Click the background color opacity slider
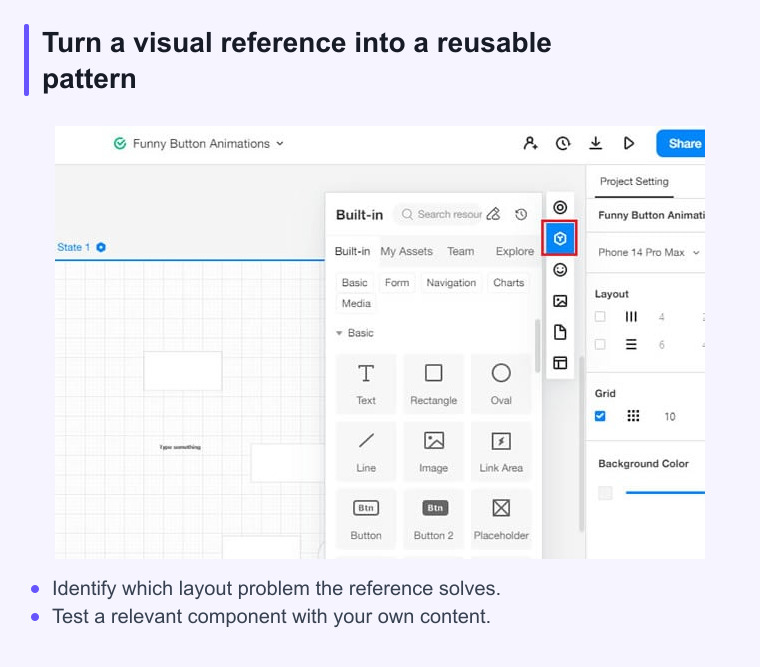This screenshot has width=760, height=667. (665, 492)
